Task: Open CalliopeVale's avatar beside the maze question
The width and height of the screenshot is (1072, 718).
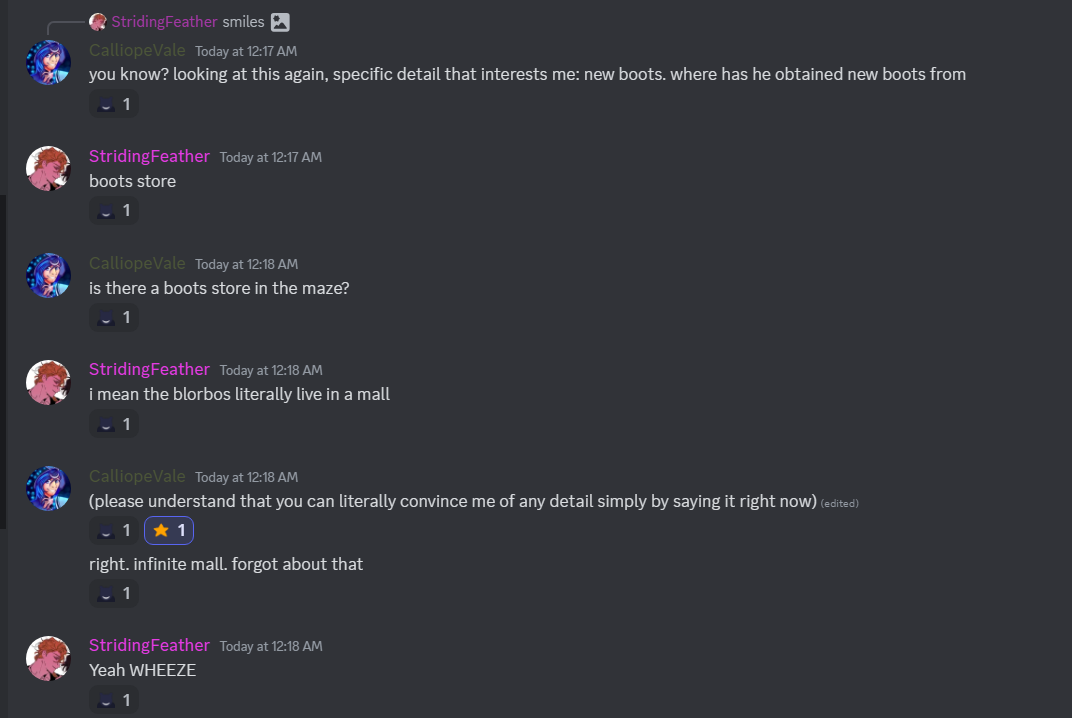Action: pyautogui.click(x=48, y=276)
